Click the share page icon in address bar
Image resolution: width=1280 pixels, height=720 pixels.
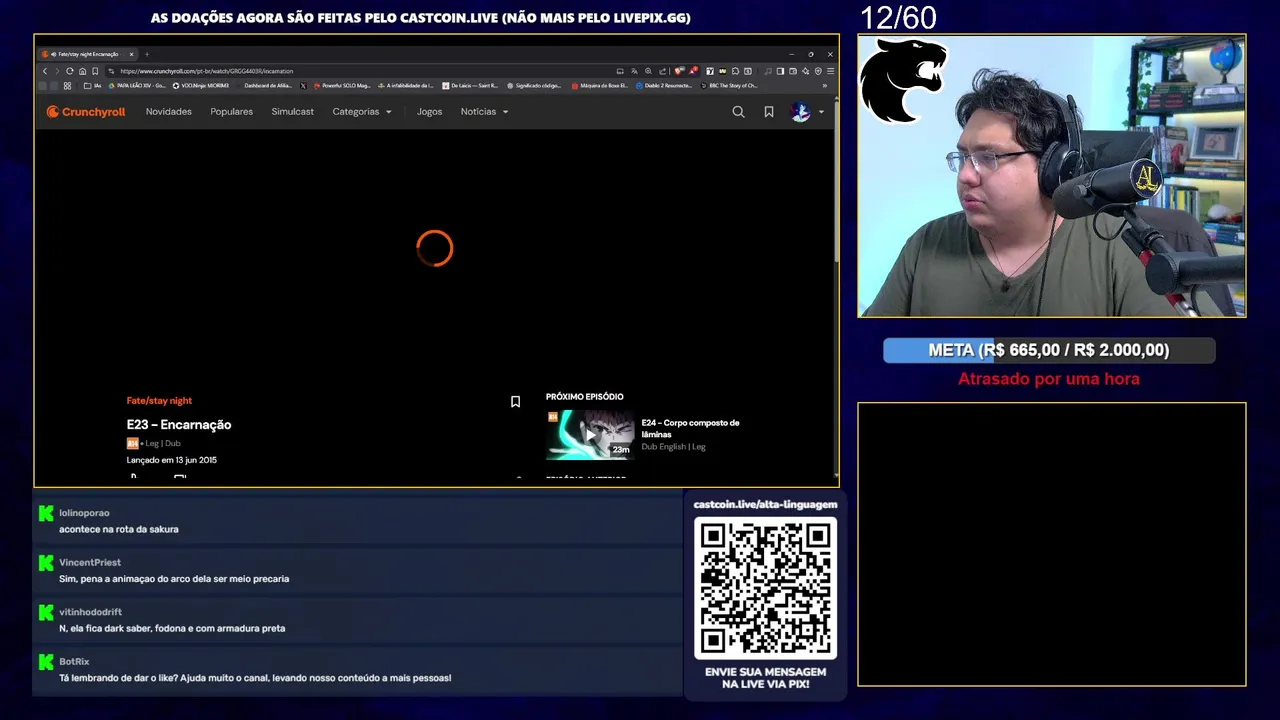pos(662,71)
